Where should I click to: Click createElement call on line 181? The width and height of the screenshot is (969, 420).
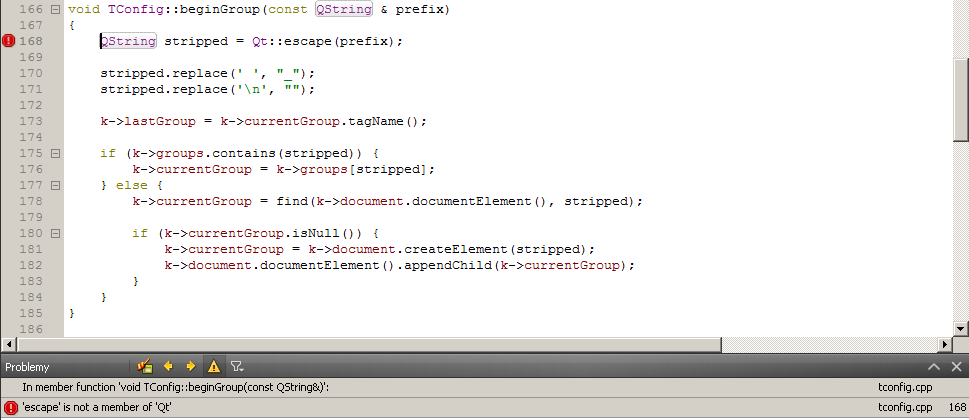pyautogui.click(x=457, y=250)
